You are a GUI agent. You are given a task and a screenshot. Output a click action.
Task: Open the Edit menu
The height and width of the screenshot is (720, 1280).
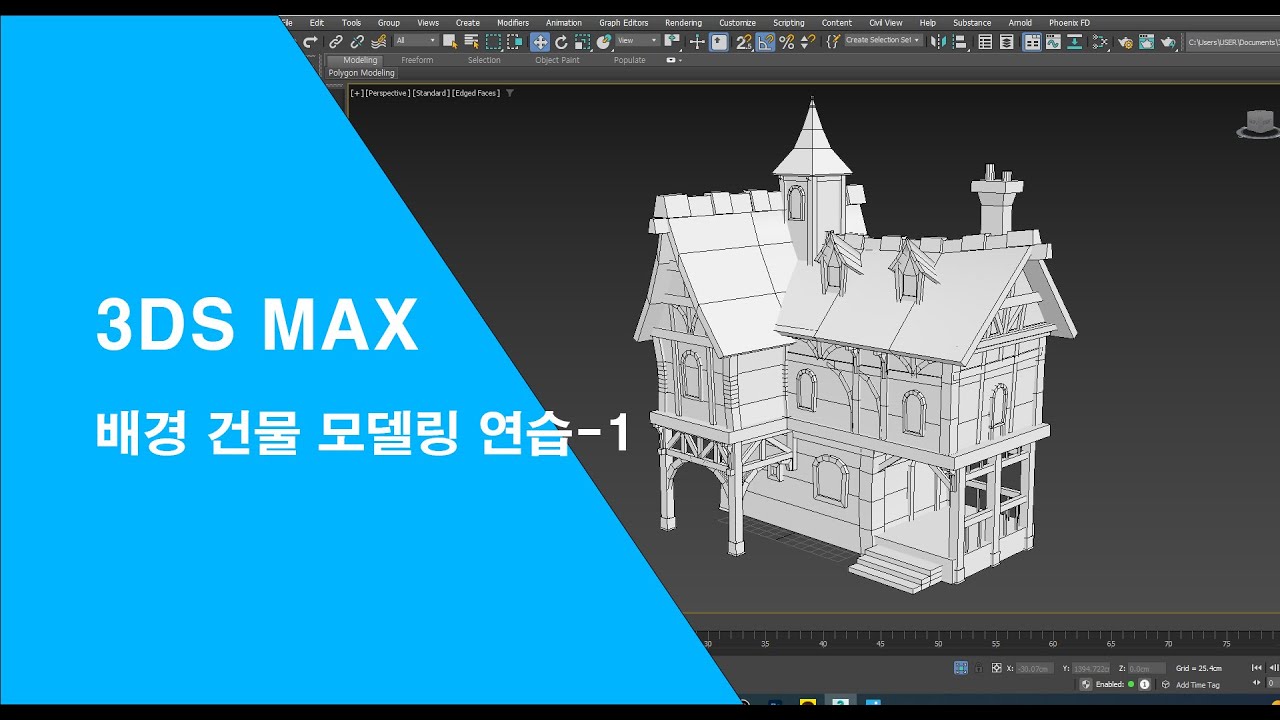pyautogui.click(x=316, y=23)
